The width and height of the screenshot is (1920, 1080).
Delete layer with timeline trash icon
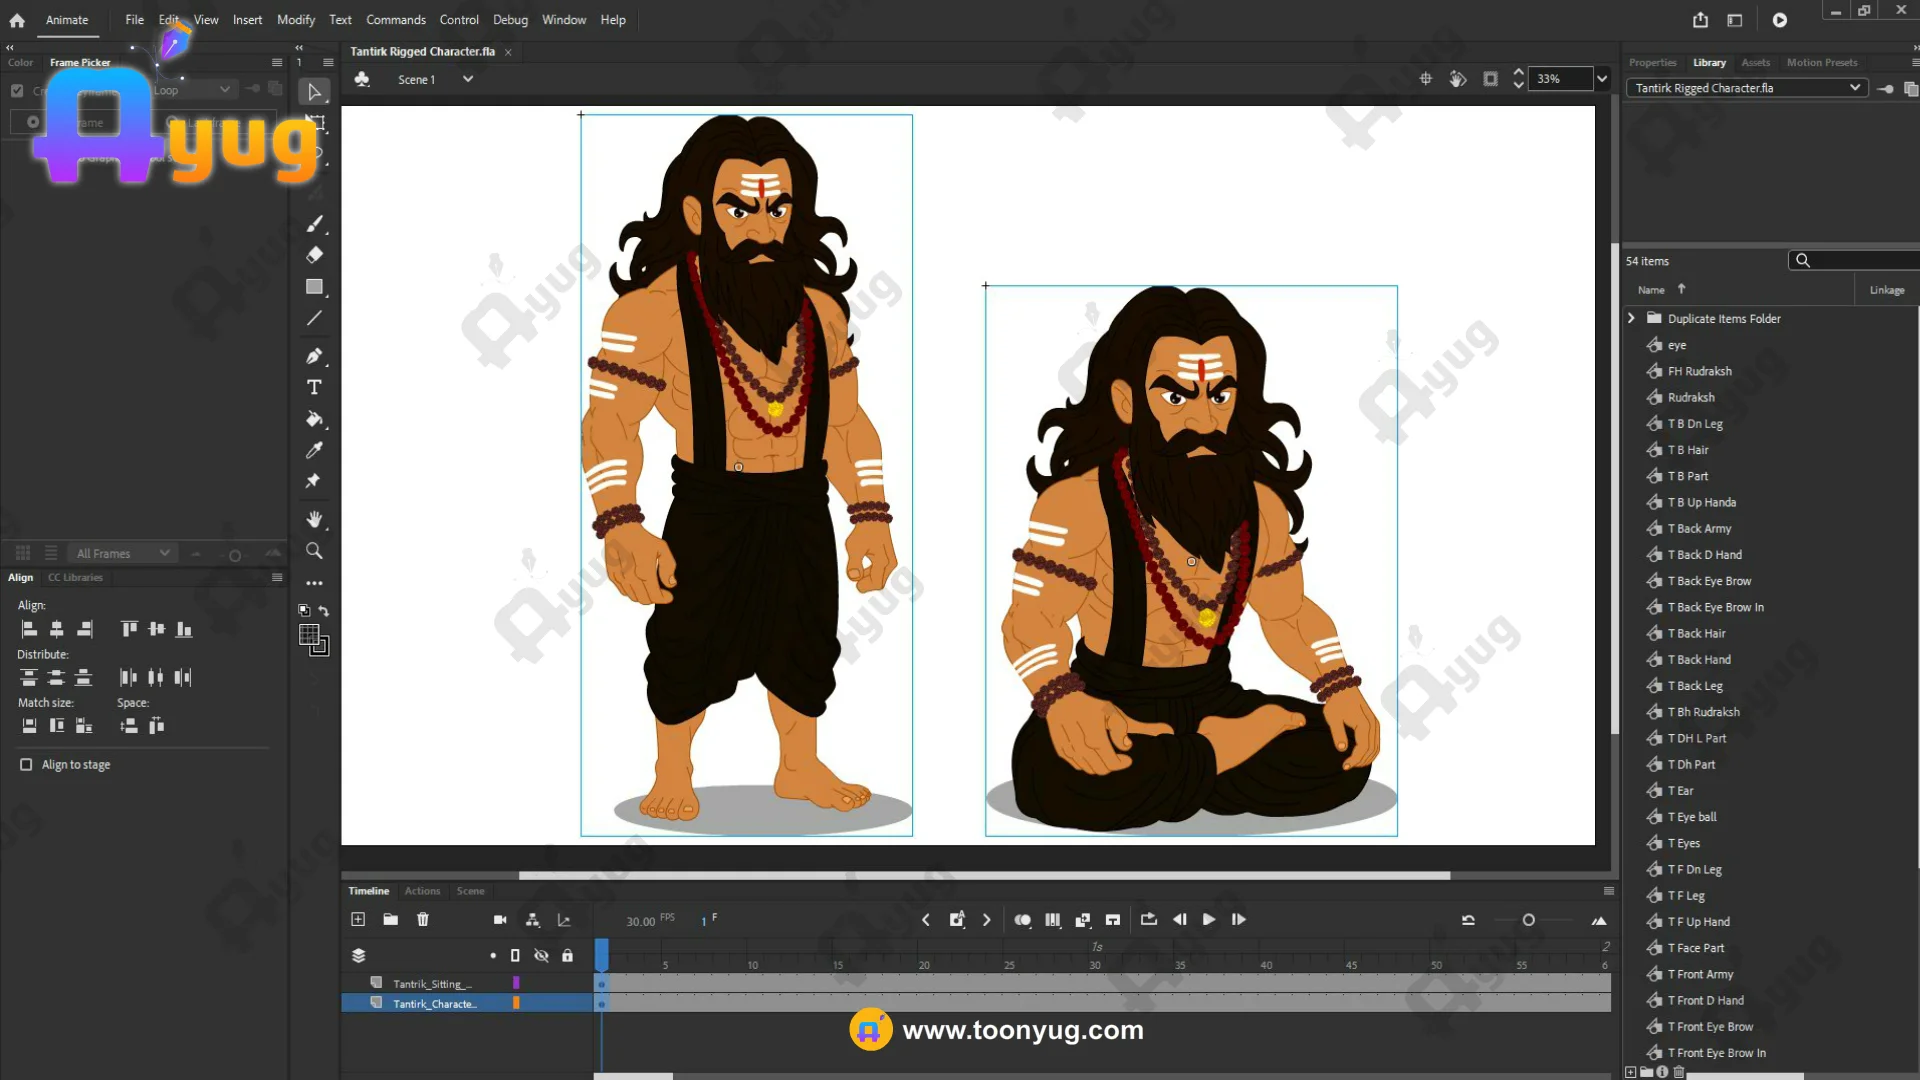[423, 919]
